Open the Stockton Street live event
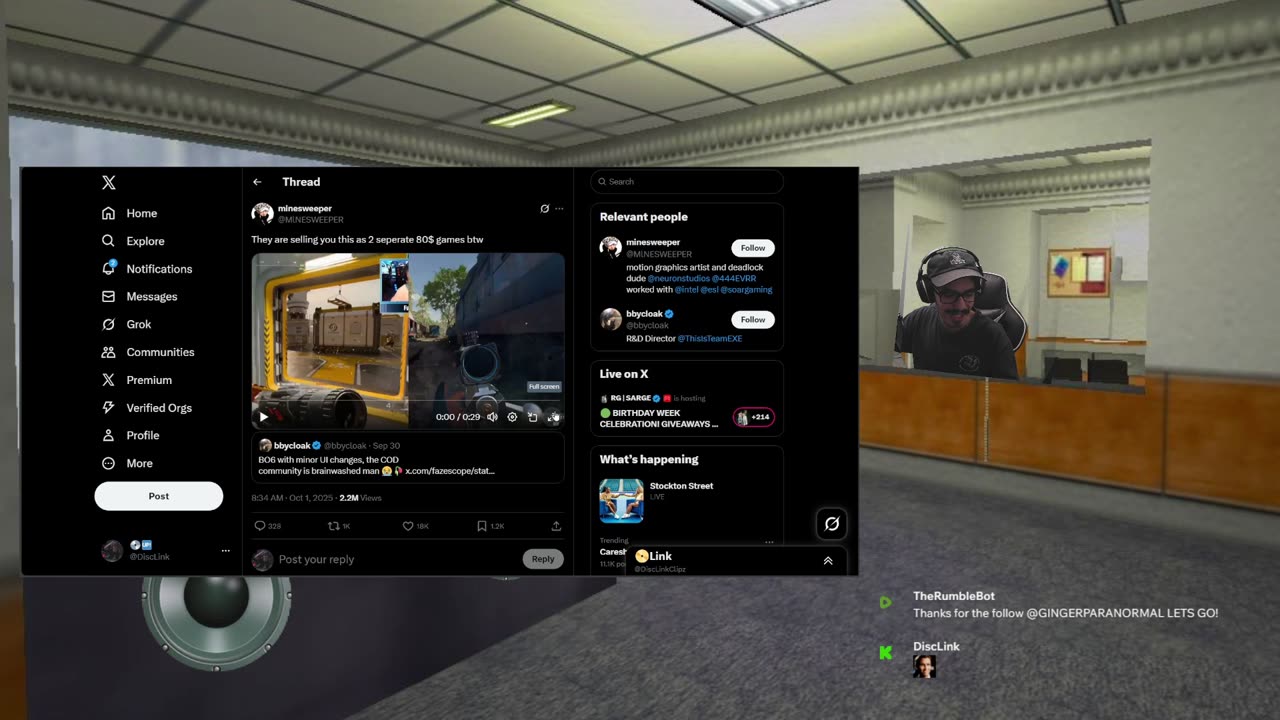The height and width of the screenshot is (720, 1280). click(681, 486)
